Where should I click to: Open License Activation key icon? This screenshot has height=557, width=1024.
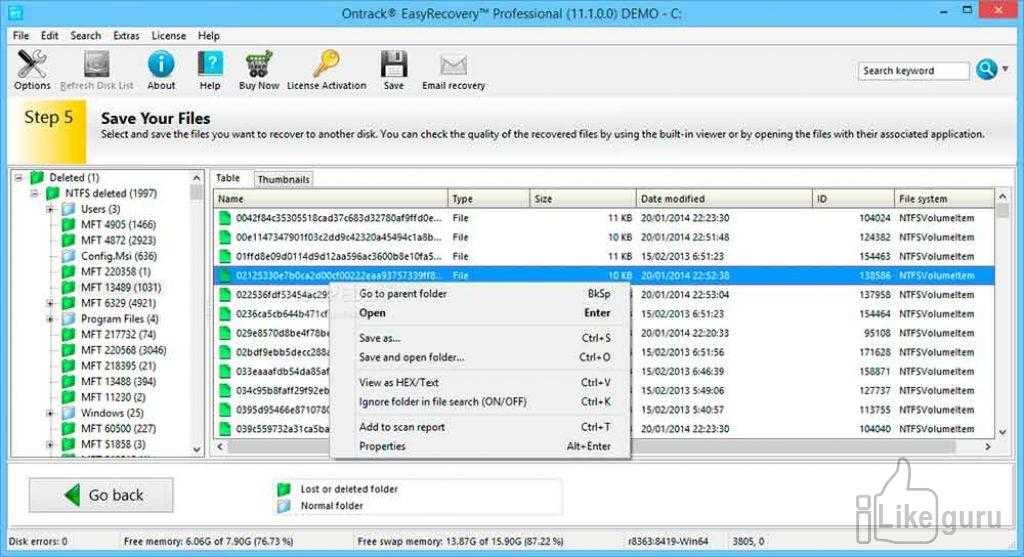[326, 66]
